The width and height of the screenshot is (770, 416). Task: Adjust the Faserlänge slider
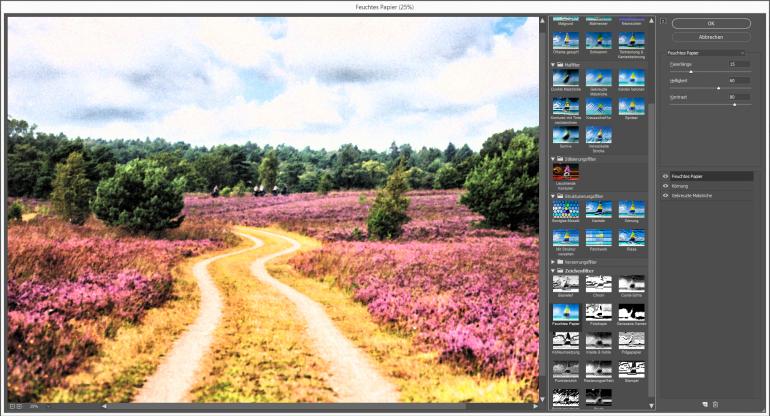pyautogui.click(x=691, y=72)
